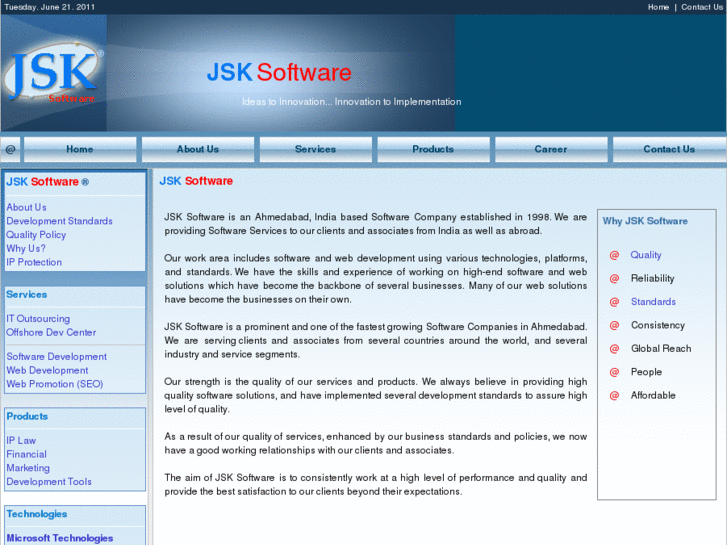Click the large JSK Software banner title
This screenshot has width=727, height=545.
279,72
